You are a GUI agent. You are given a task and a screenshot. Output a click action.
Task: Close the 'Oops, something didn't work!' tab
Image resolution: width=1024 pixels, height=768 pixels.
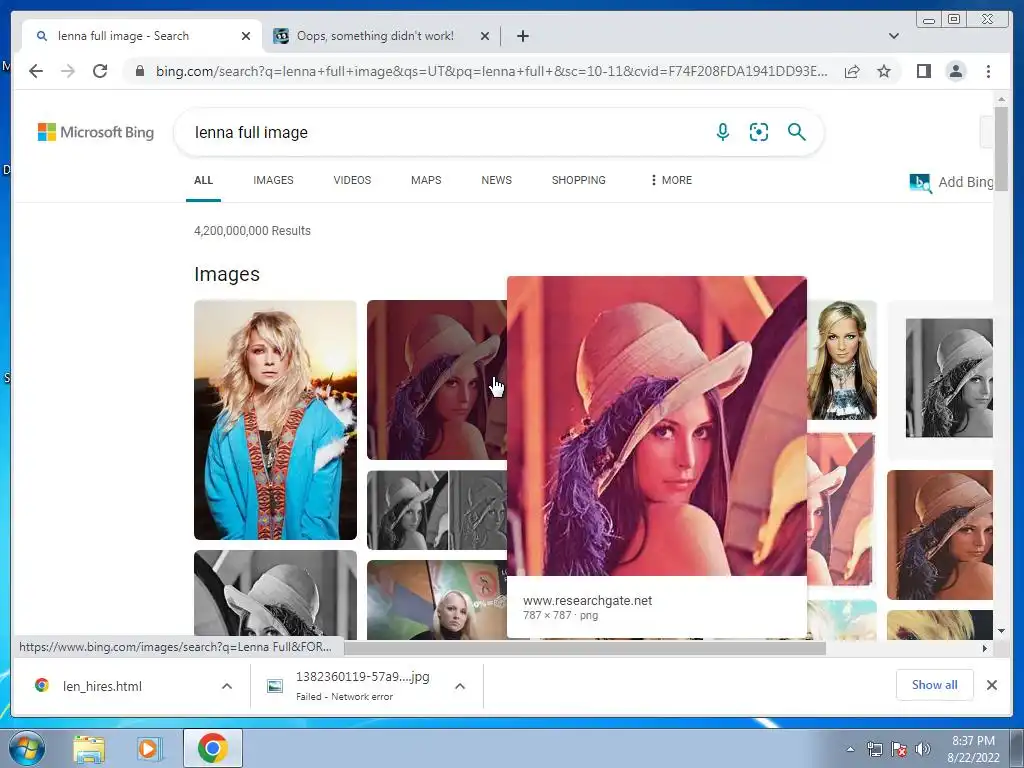[x=485, y=36]
